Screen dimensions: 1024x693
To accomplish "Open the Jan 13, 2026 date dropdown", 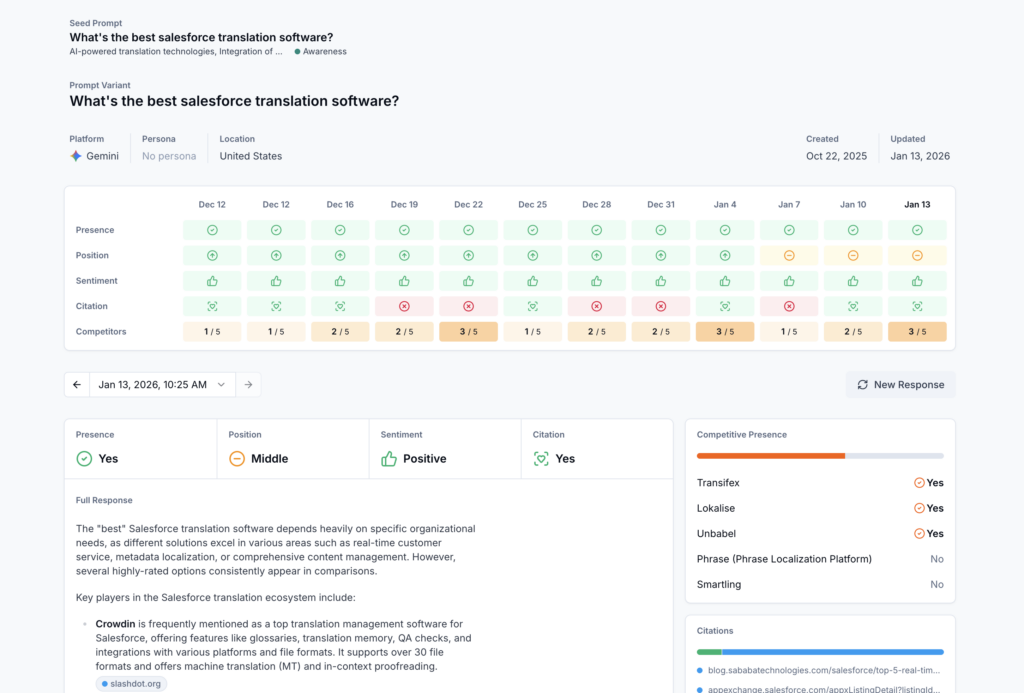I will 163,384.
